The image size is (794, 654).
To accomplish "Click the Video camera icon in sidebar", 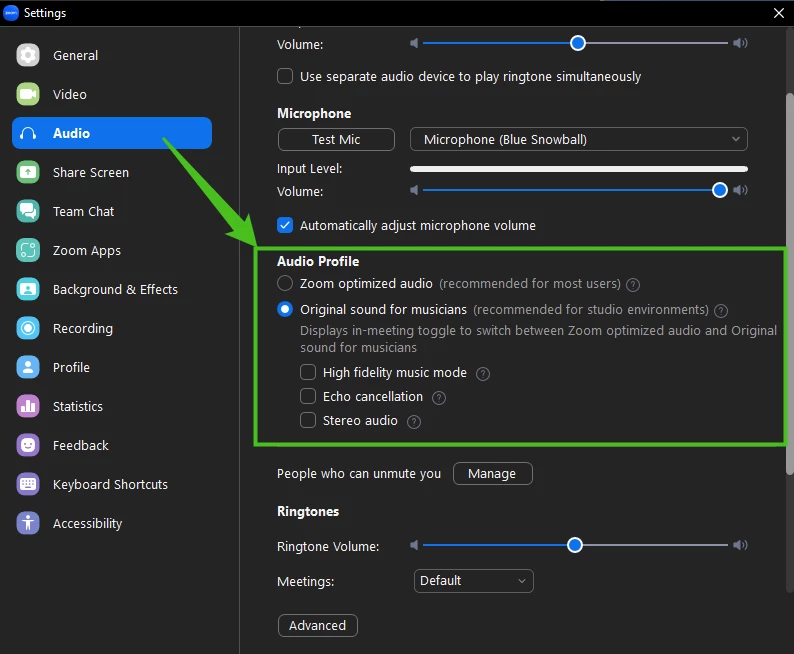I will [x=28, y=94].
